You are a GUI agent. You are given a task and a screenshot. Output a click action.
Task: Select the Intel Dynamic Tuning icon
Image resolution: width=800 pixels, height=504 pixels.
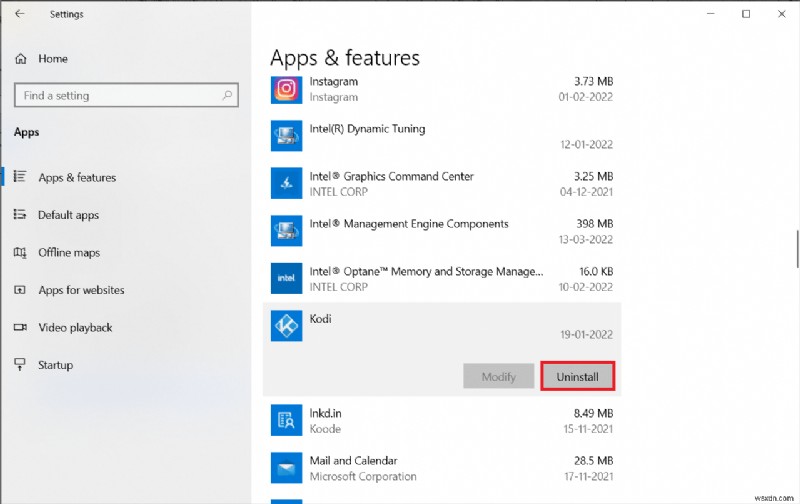[x=286, y=136]
